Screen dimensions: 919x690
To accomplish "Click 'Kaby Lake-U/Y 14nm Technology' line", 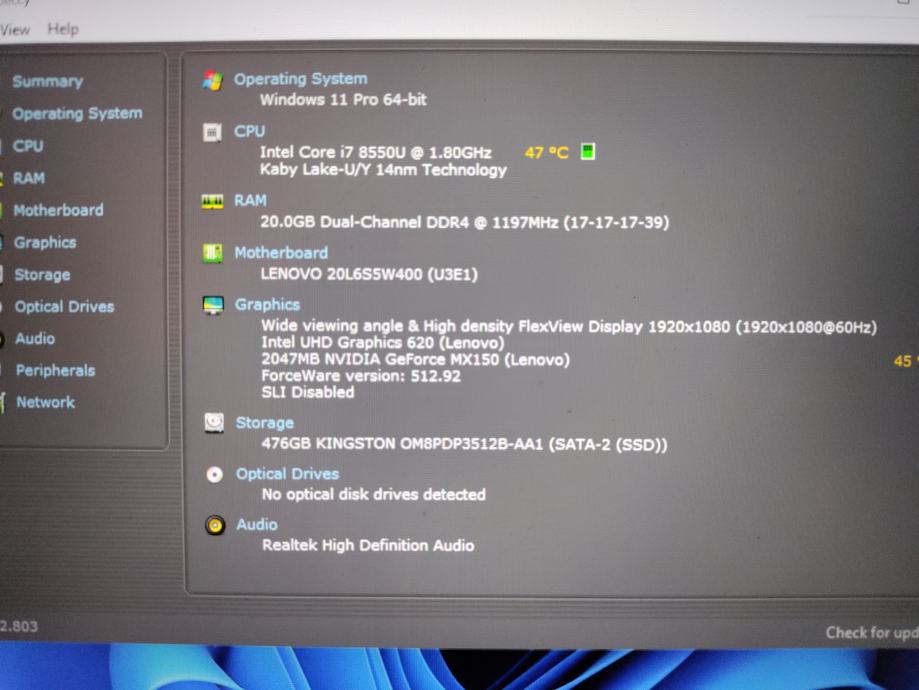I will (x=384, y=170).
